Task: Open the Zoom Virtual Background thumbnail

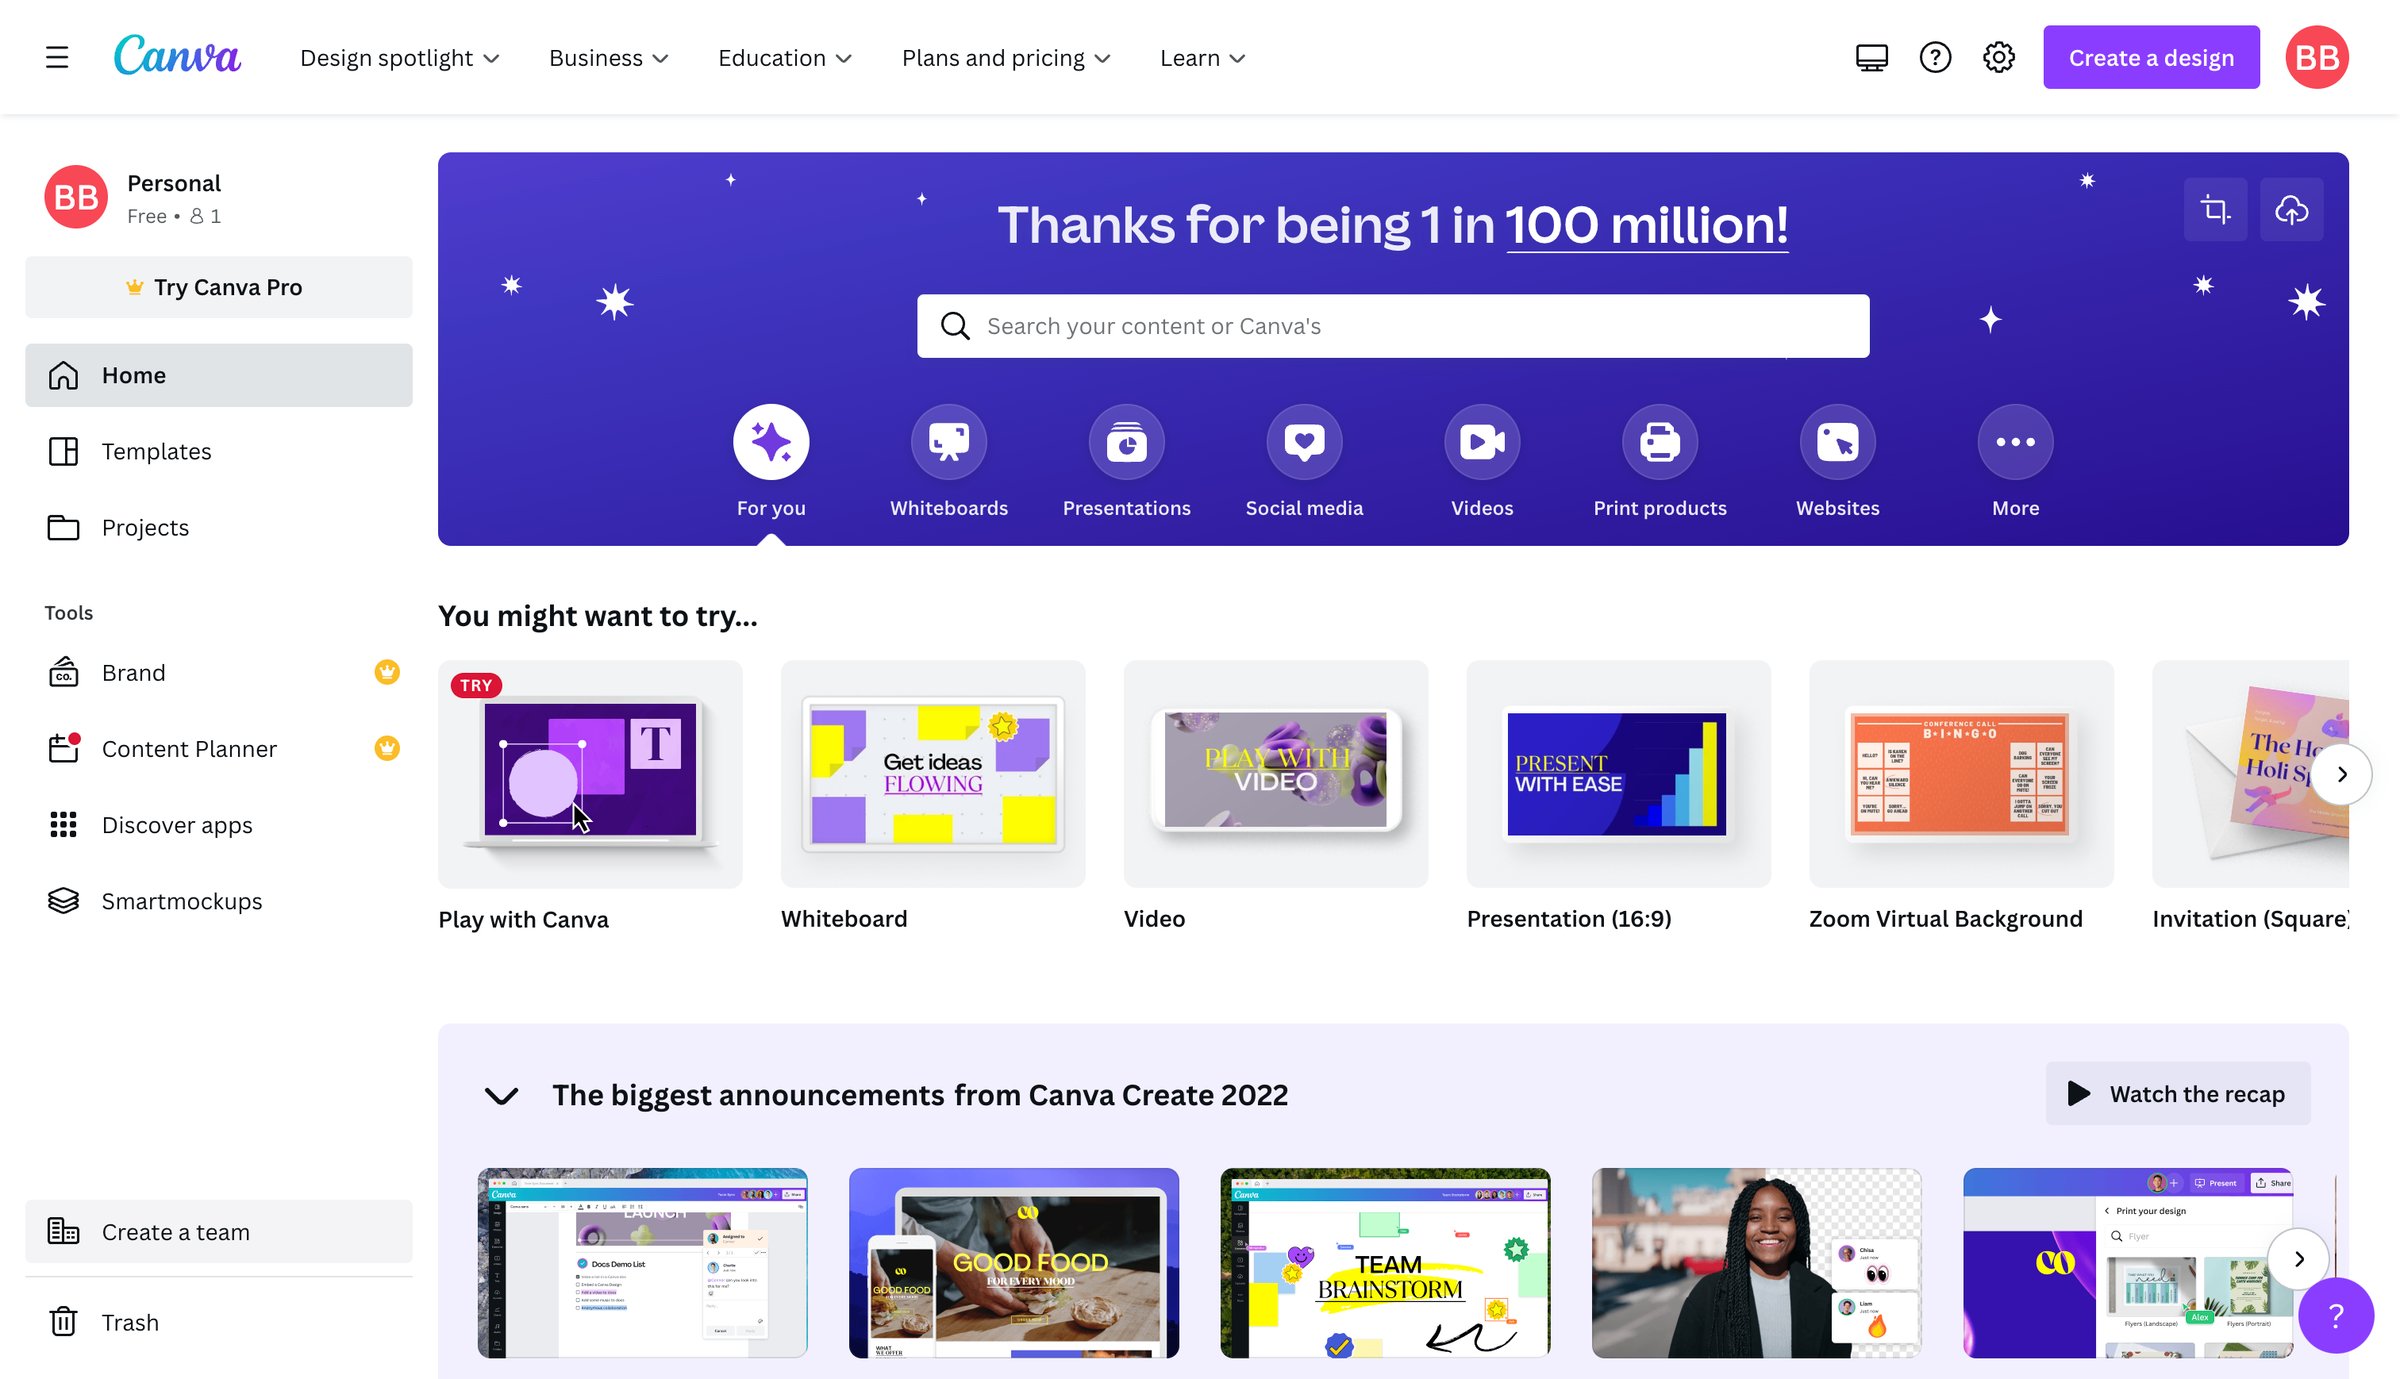Action: point(1961,774)
